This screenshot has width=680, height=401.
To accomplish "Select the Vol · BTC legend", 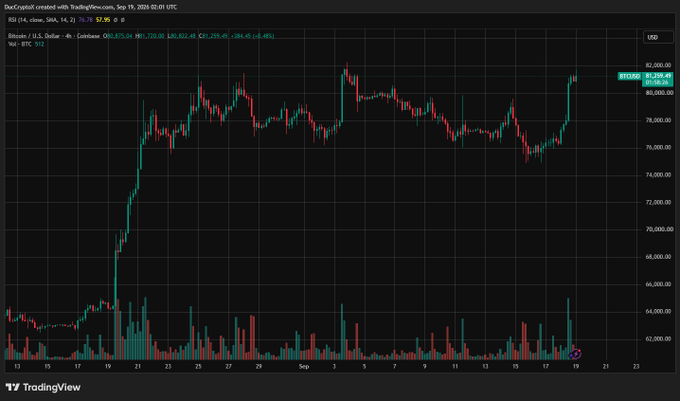I will (20, 44).
